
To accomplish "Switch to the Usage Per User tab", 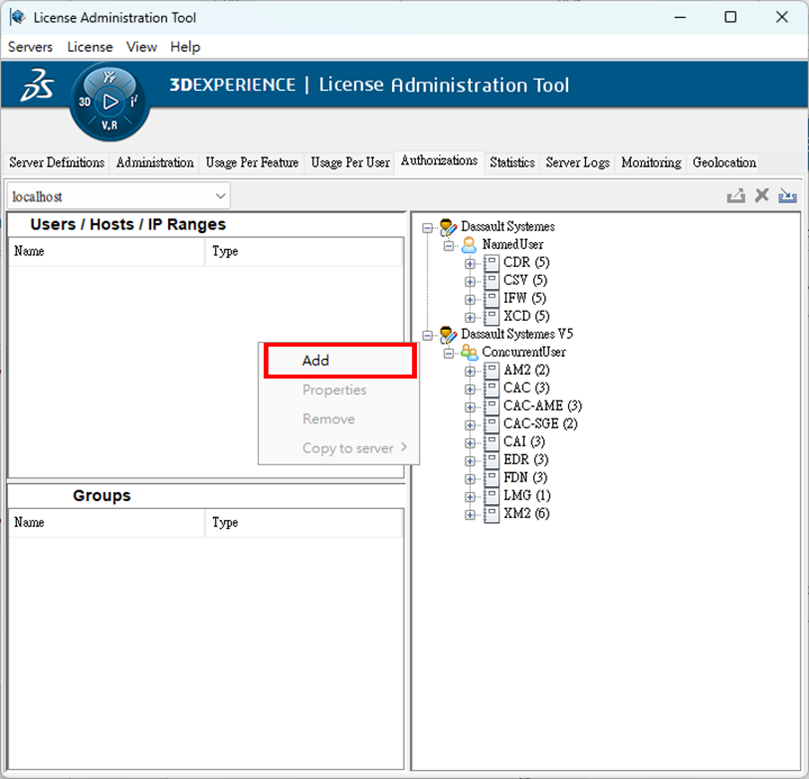I will point(350,163).
